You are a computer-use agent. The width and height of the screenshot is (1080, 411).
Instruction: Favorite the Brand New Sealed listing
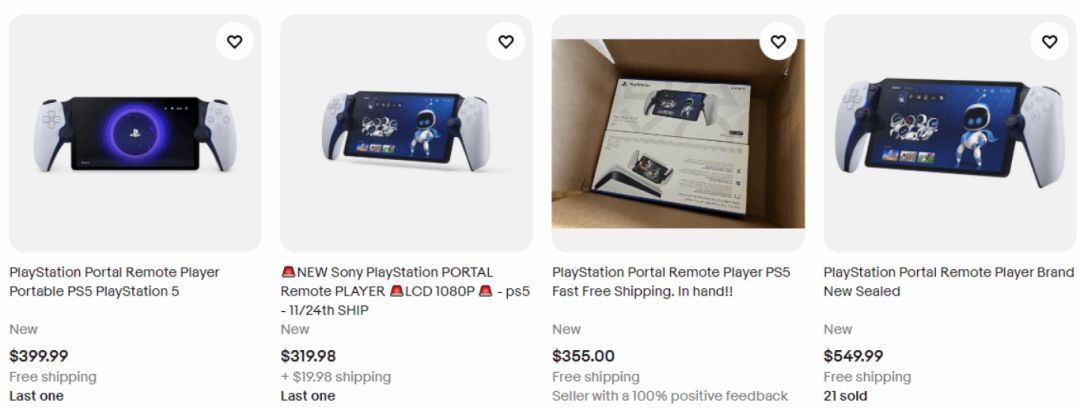[x=1049, y=42]
